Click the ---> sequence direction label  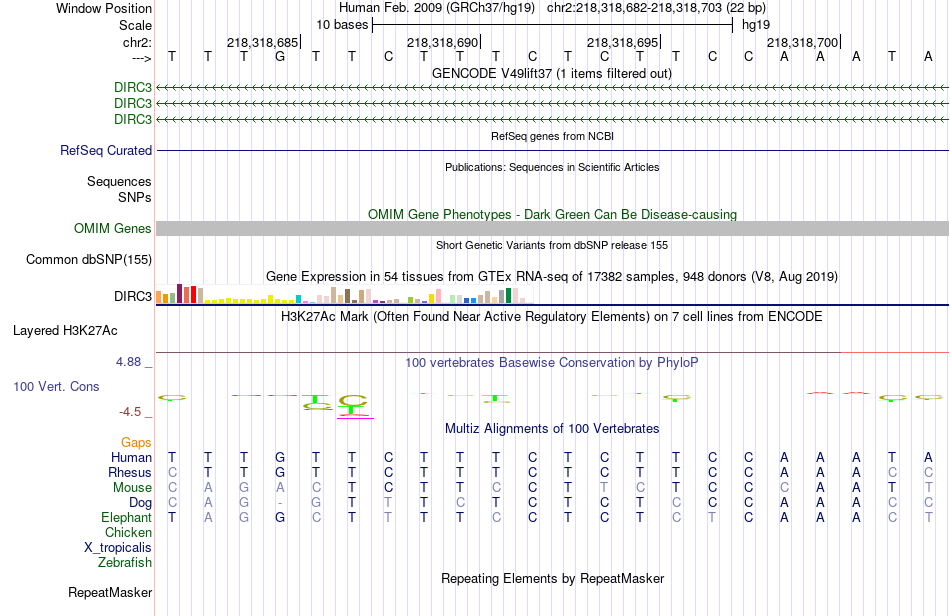point(141,58)
